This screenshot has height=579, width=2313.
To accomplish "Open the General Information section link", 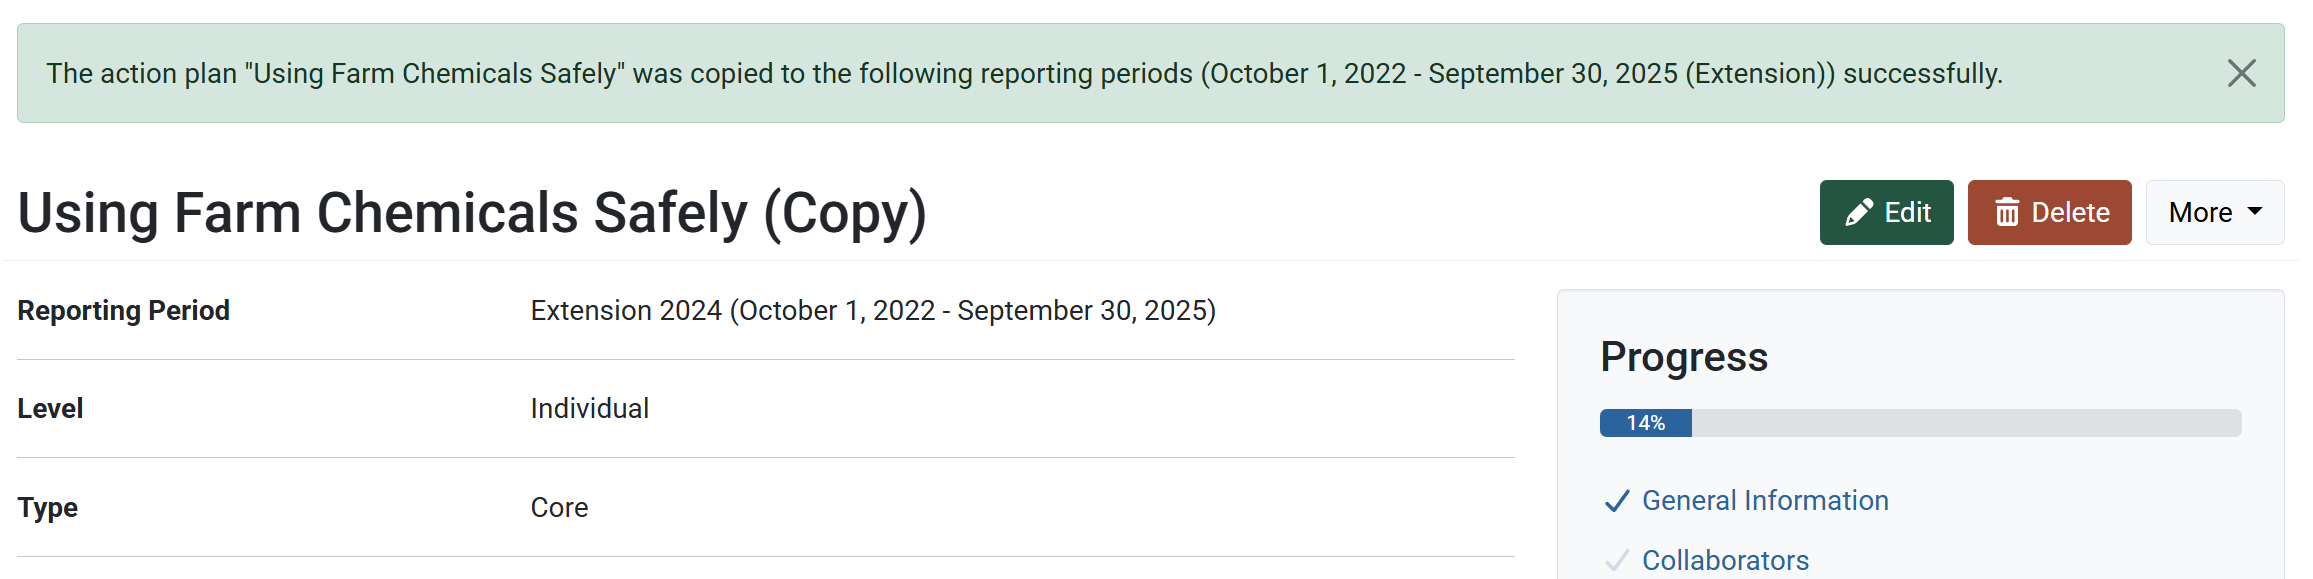I will tap(1765, 501).
